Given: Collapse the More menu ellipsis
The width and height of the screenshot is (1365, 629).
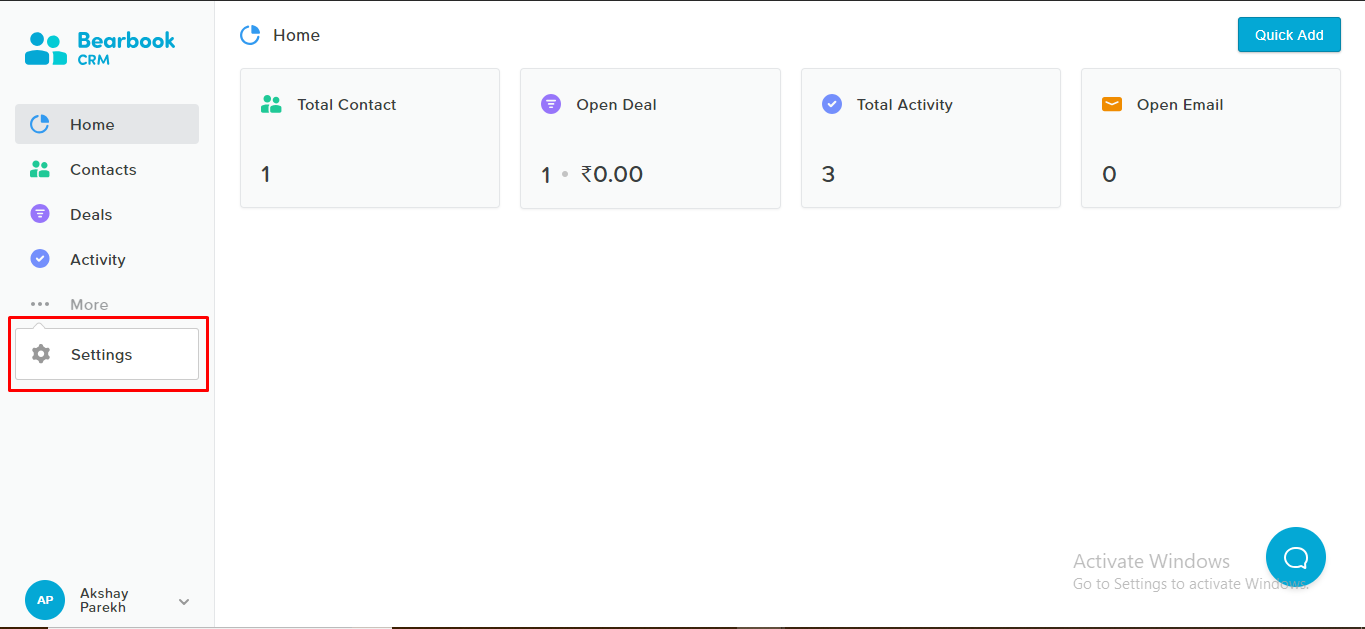Looking at the screenshot, I should [x=40, y=304].
